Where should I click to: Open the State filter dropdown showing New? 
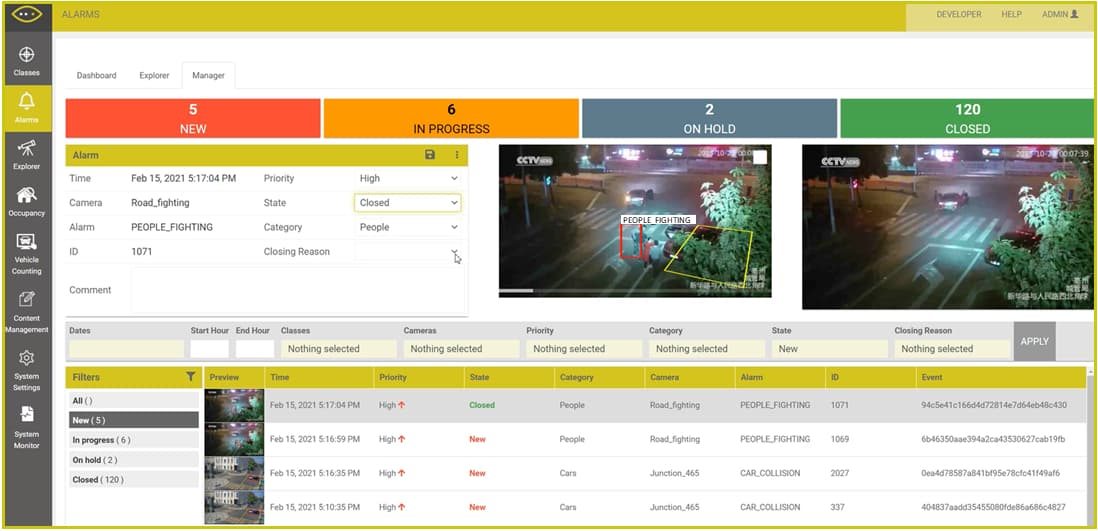(x=830, y=349)
